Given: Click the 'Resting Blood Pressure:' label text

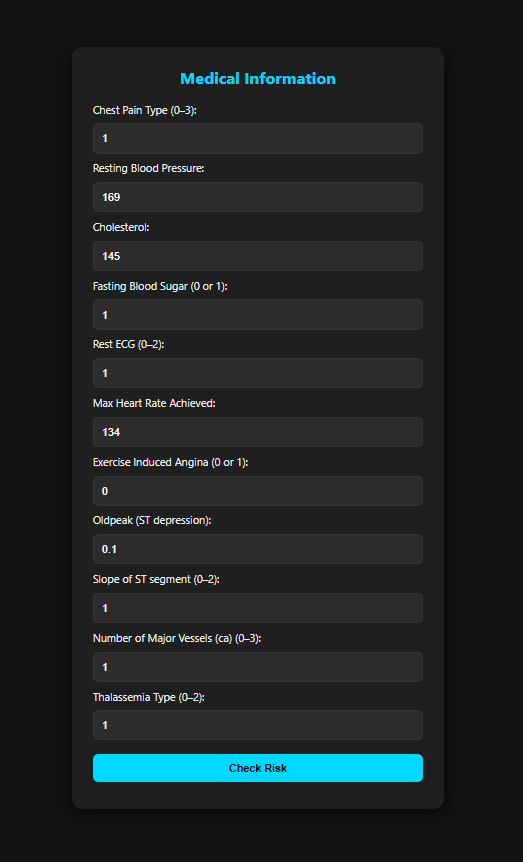Looking at the screenshot, I should [x=148, y=169].
